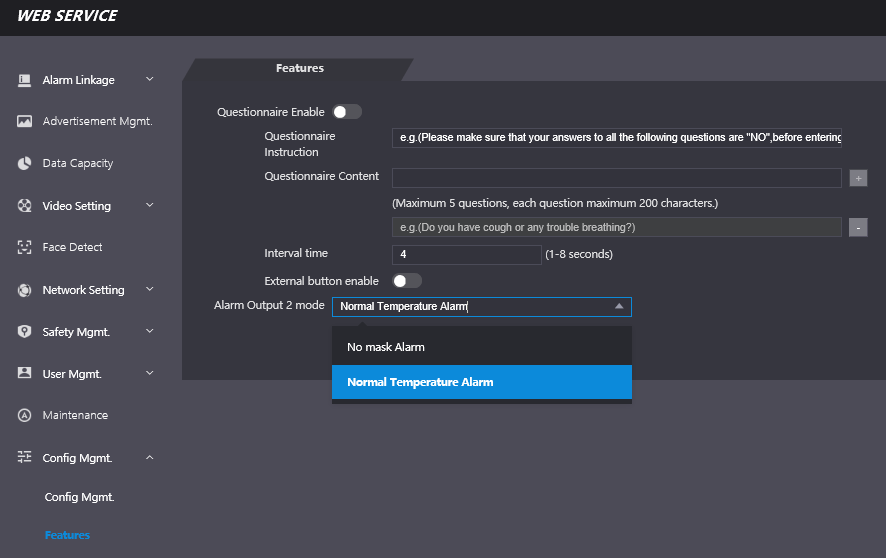Collapse the Config Mgmt. section chevron
The height and width of the screenshot is (558, 886).
(x=150, y=458)
